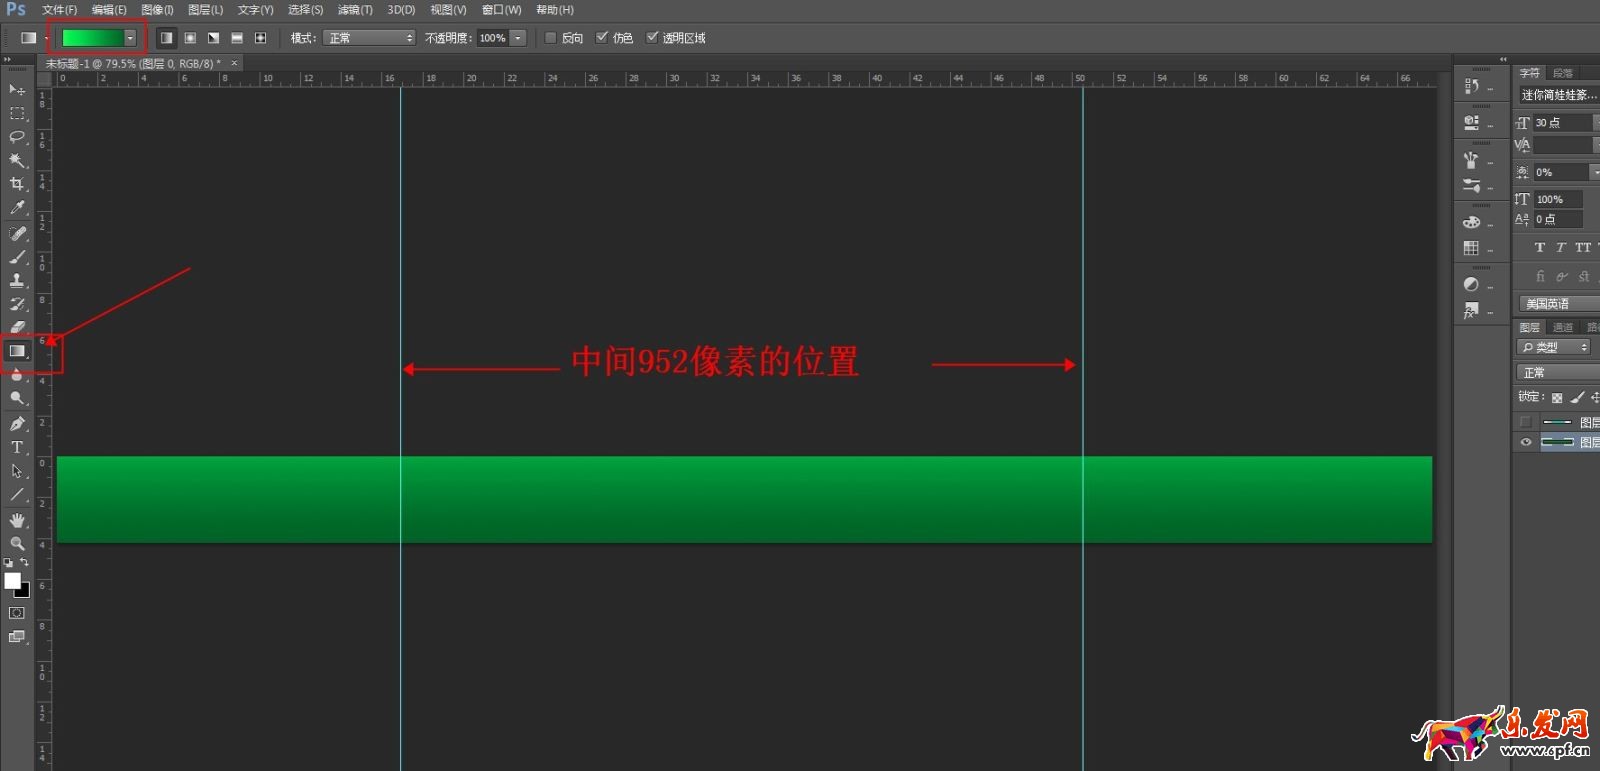Image resolution: width=1600 pixels, height=771 pixels.
Task: Select the Gradient tool in the toolbox
Action: pyautogui.click(x=17, y=351)
